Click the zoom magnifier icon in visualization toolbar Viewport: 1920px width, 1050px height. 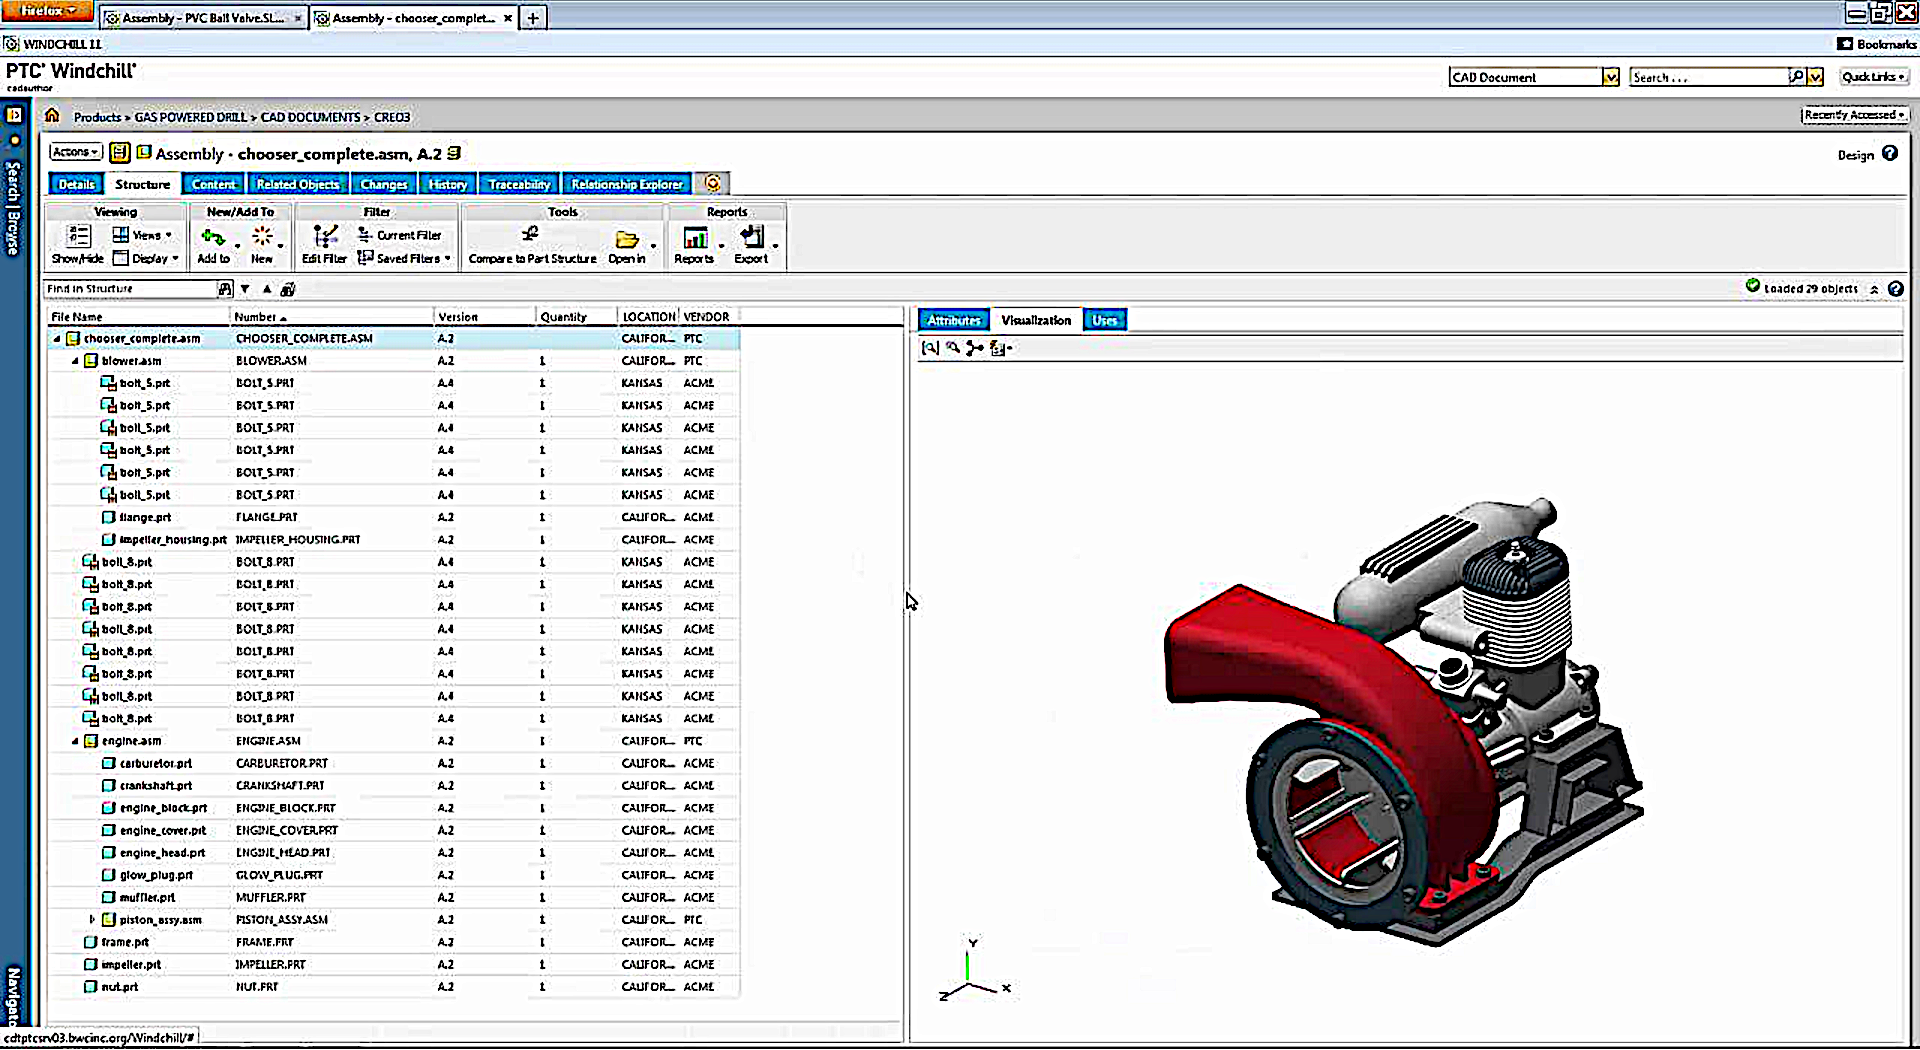953,348
